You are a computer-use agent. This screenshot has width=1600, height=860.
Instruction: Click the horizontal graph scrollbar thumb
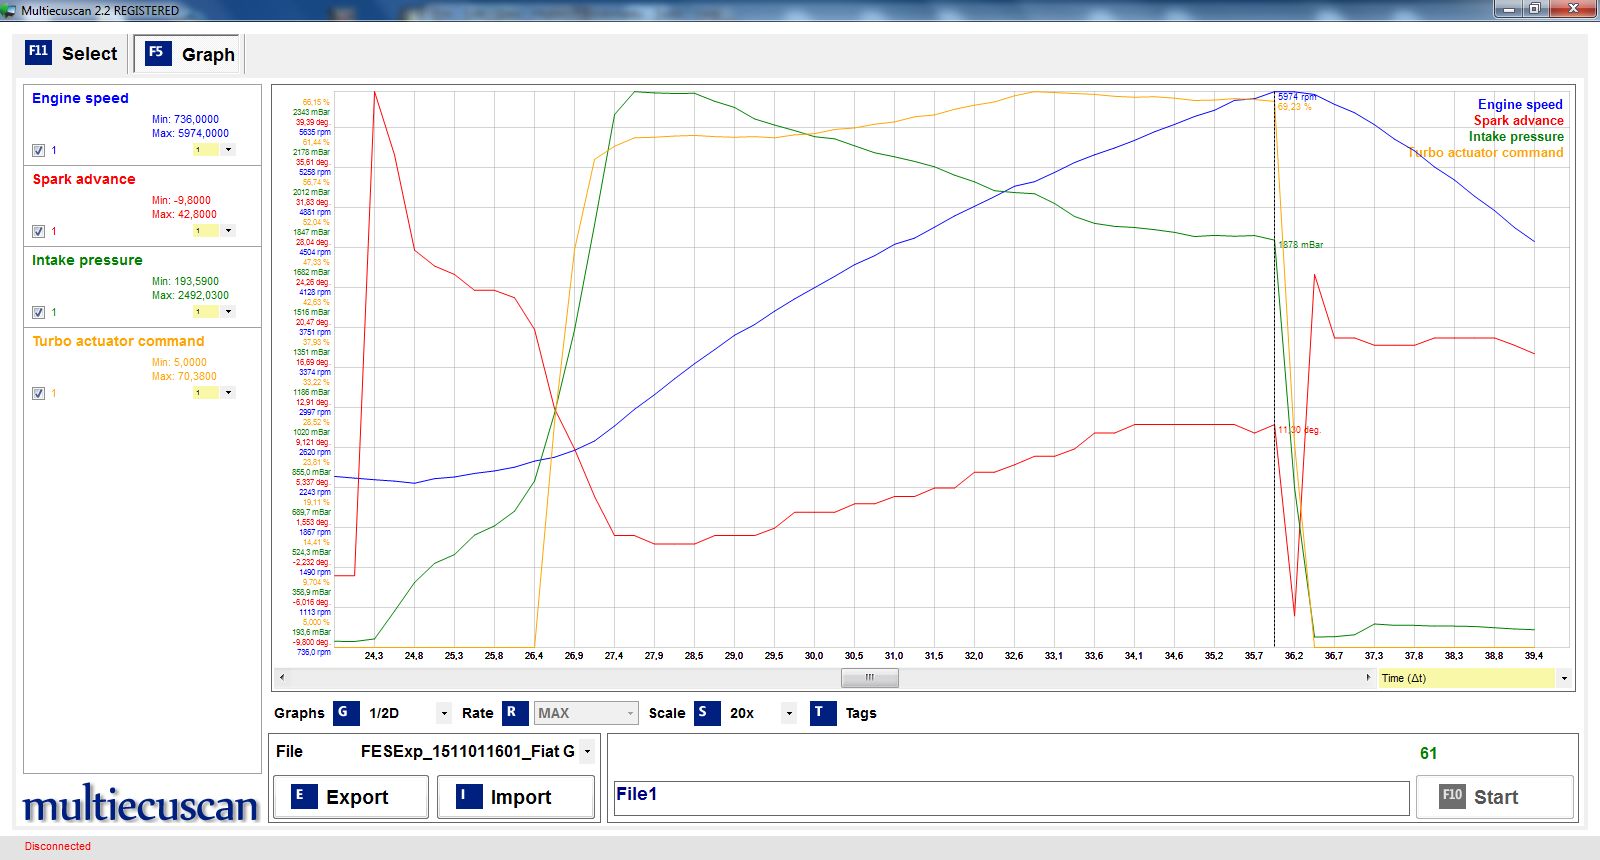pos(869,678)
